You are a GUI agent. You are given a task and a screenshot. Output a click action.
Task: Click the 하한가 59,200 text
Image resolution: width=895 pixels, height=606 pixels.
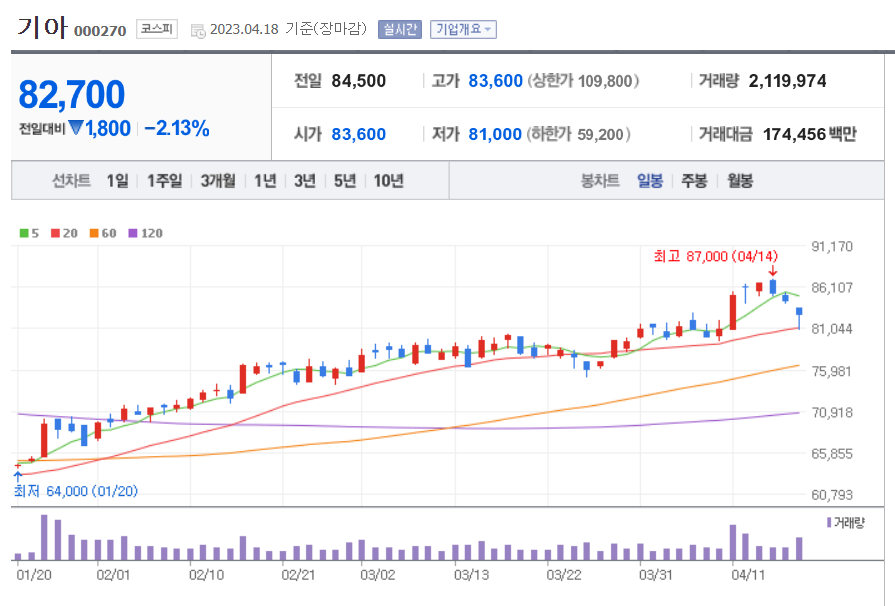coord(578,134)
